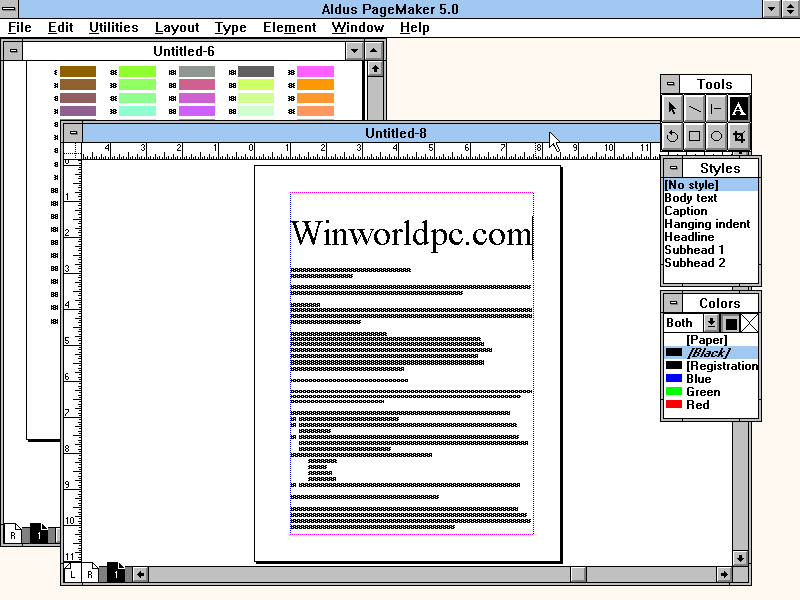The image size is (800, 600).
Task: Go to left master page L in Untitled-8
Action: point(72,574)
